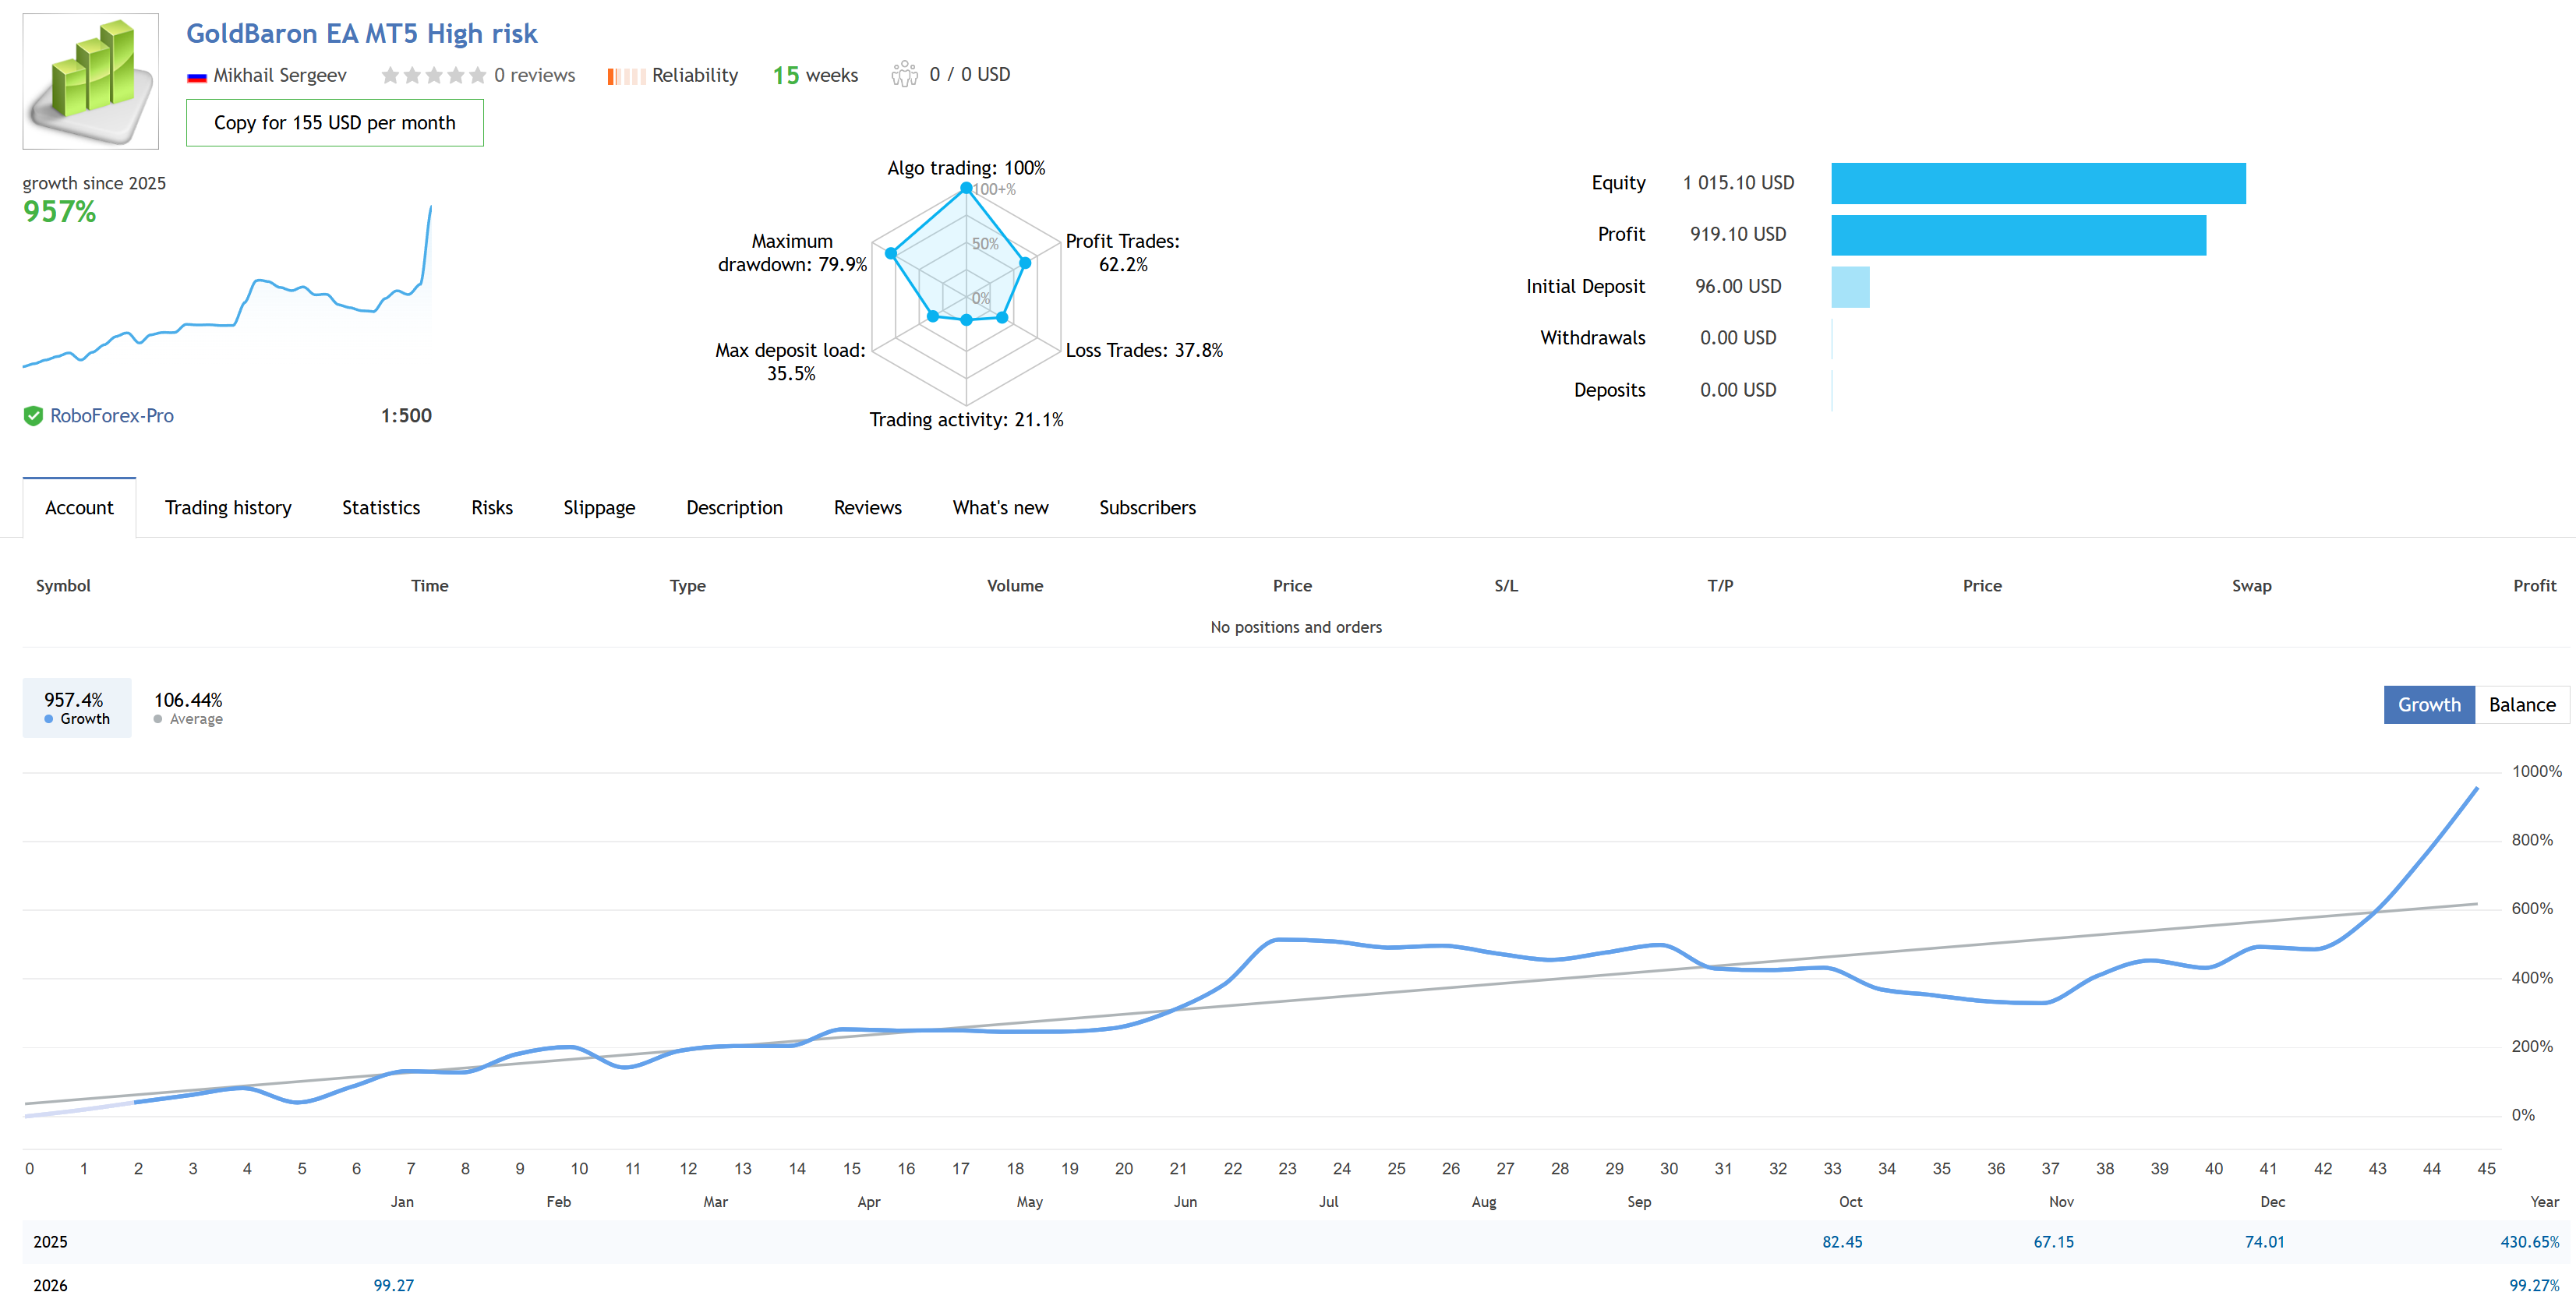Click Copy for 155 USD per month
Screen dimensions: 2576x1299
coord(334,123)
